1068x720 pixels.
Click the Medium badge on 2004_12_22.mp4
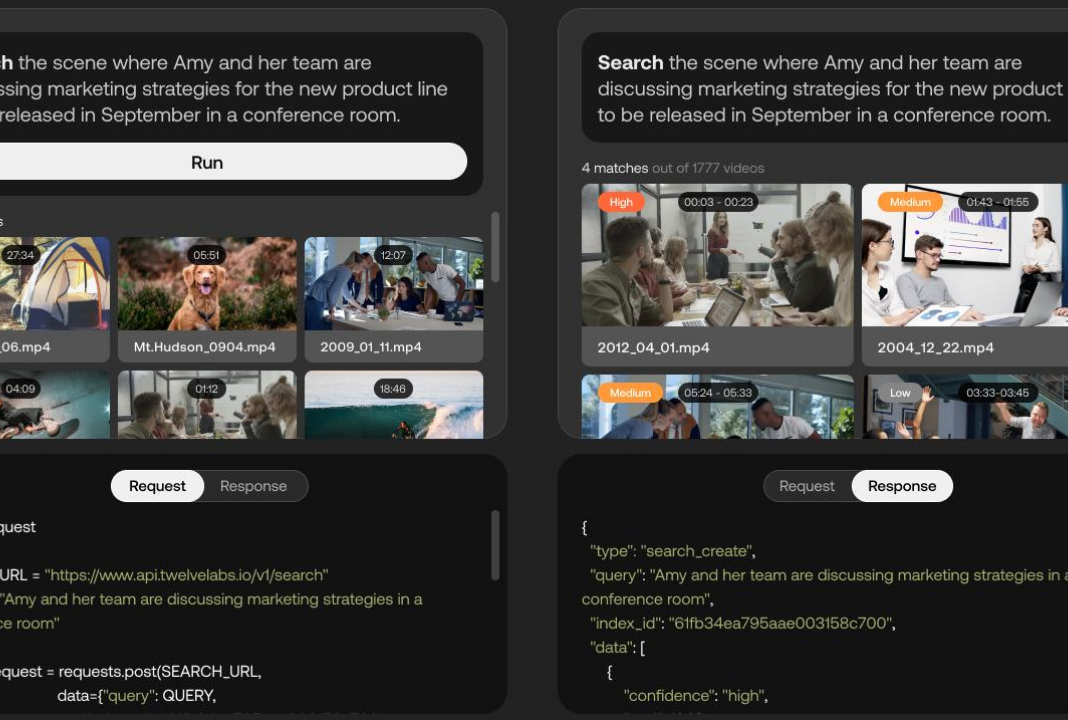point(909,202)
